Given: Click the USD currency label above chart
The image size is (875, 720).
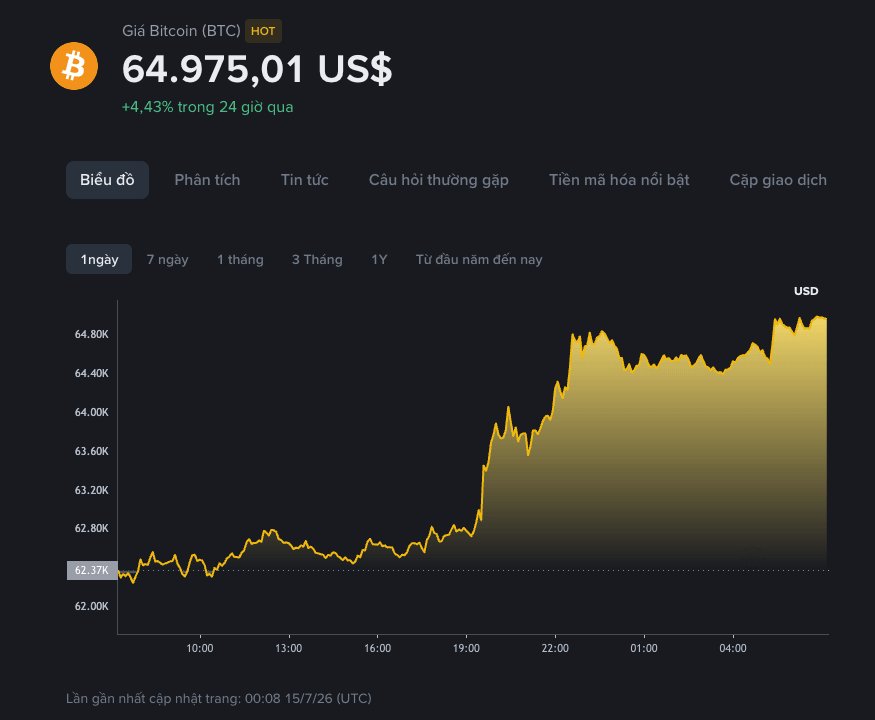Looking at the screenshot, I should pos(806,291).
